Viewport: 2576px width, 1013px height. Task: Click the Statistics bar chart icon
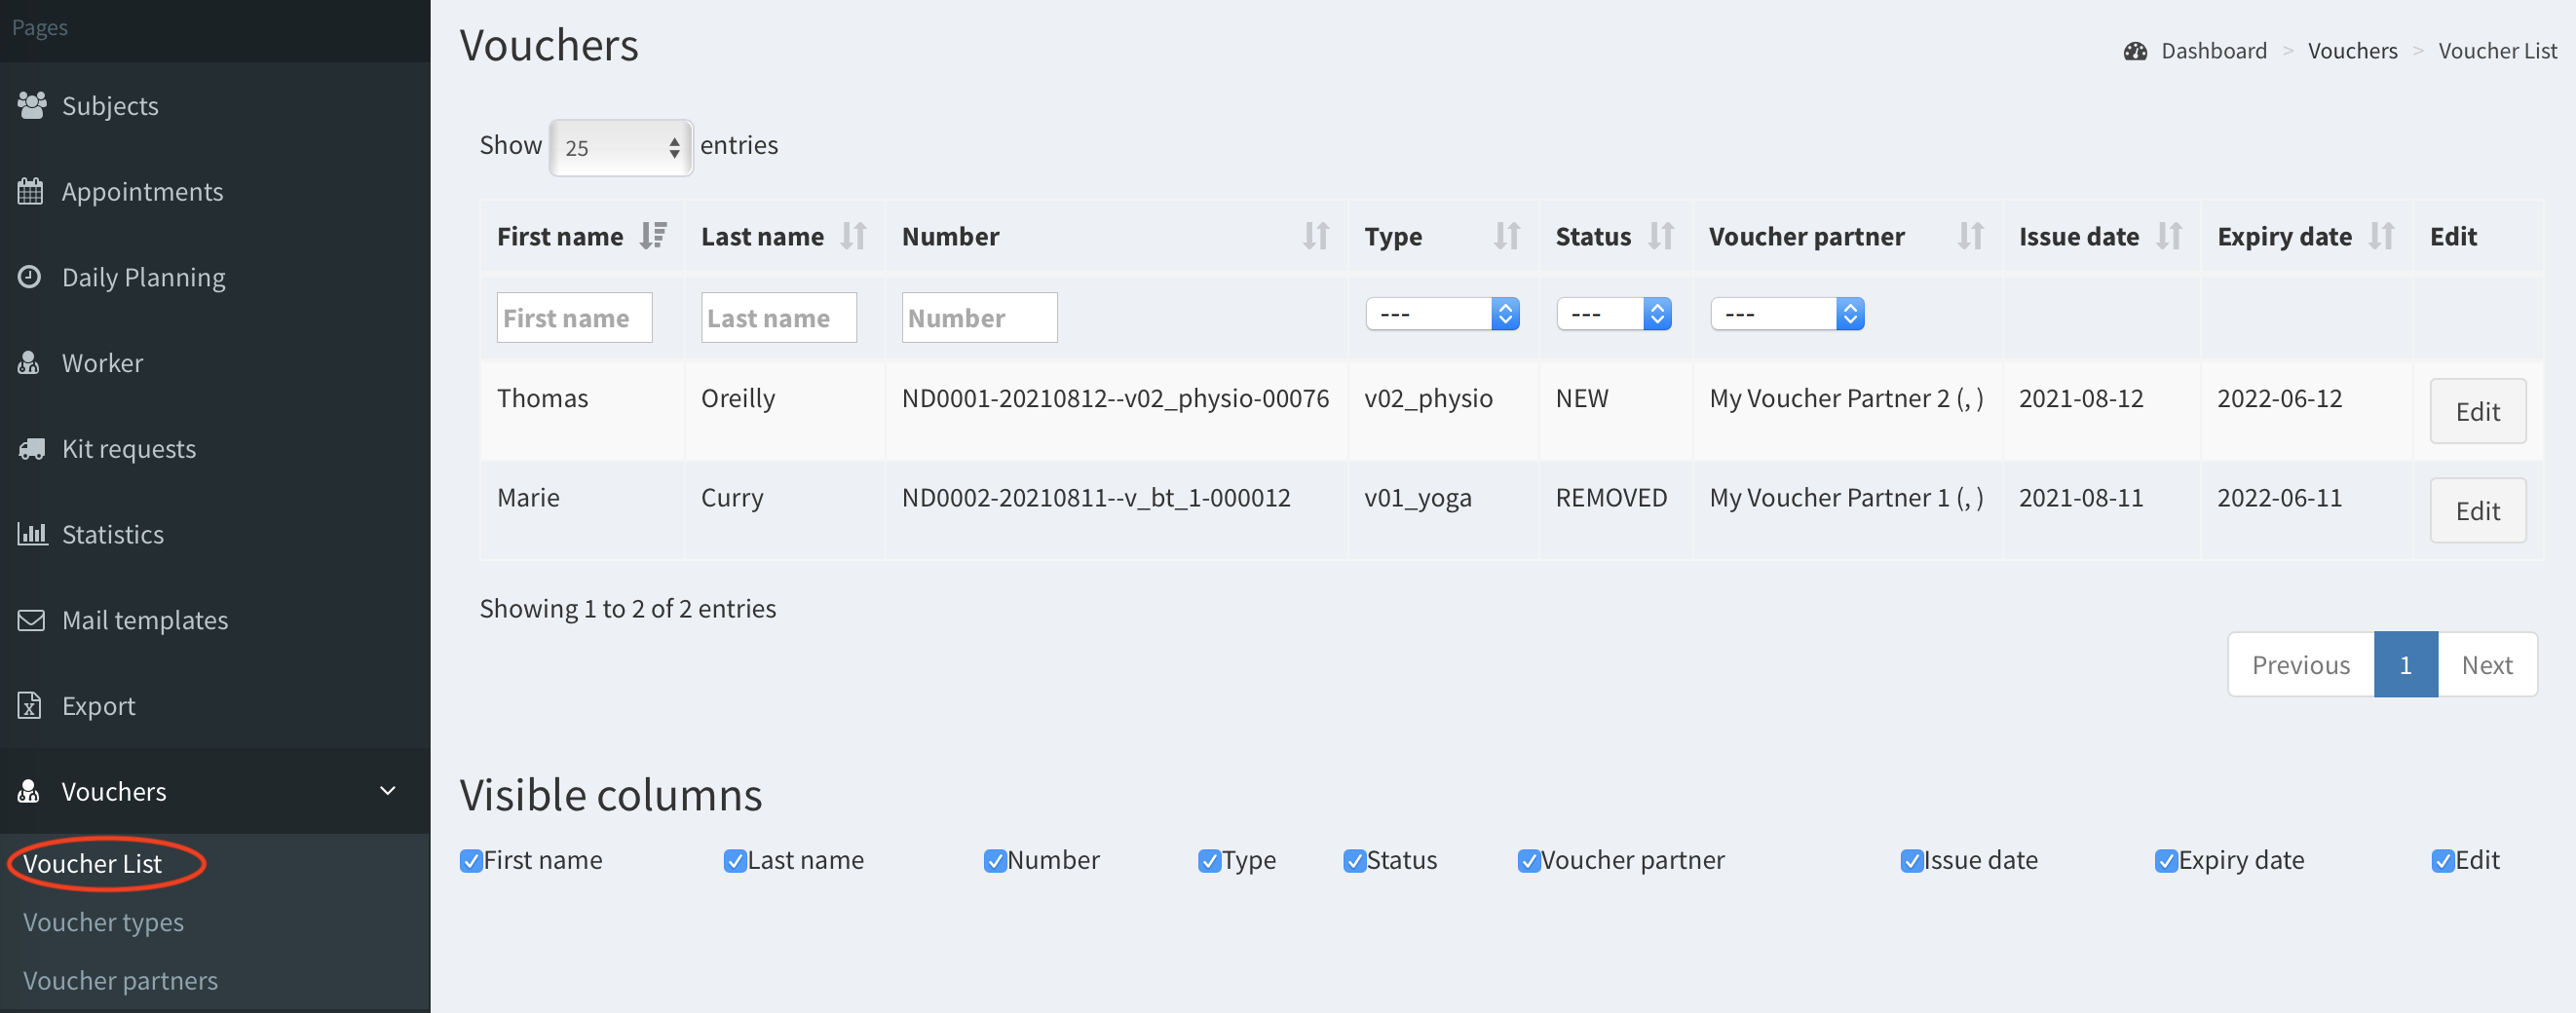[x=31, y=533]
